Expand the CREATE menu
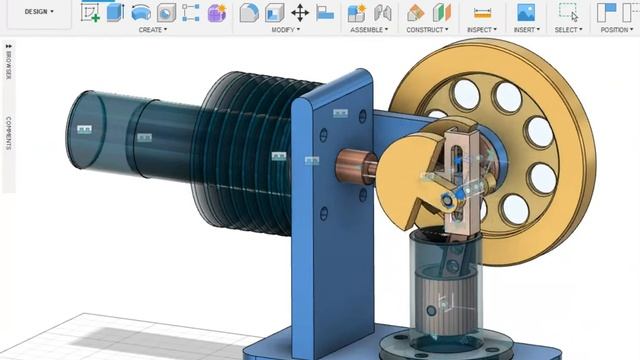The width and height of the screenshot is (640, 360). tap(153, 30)
